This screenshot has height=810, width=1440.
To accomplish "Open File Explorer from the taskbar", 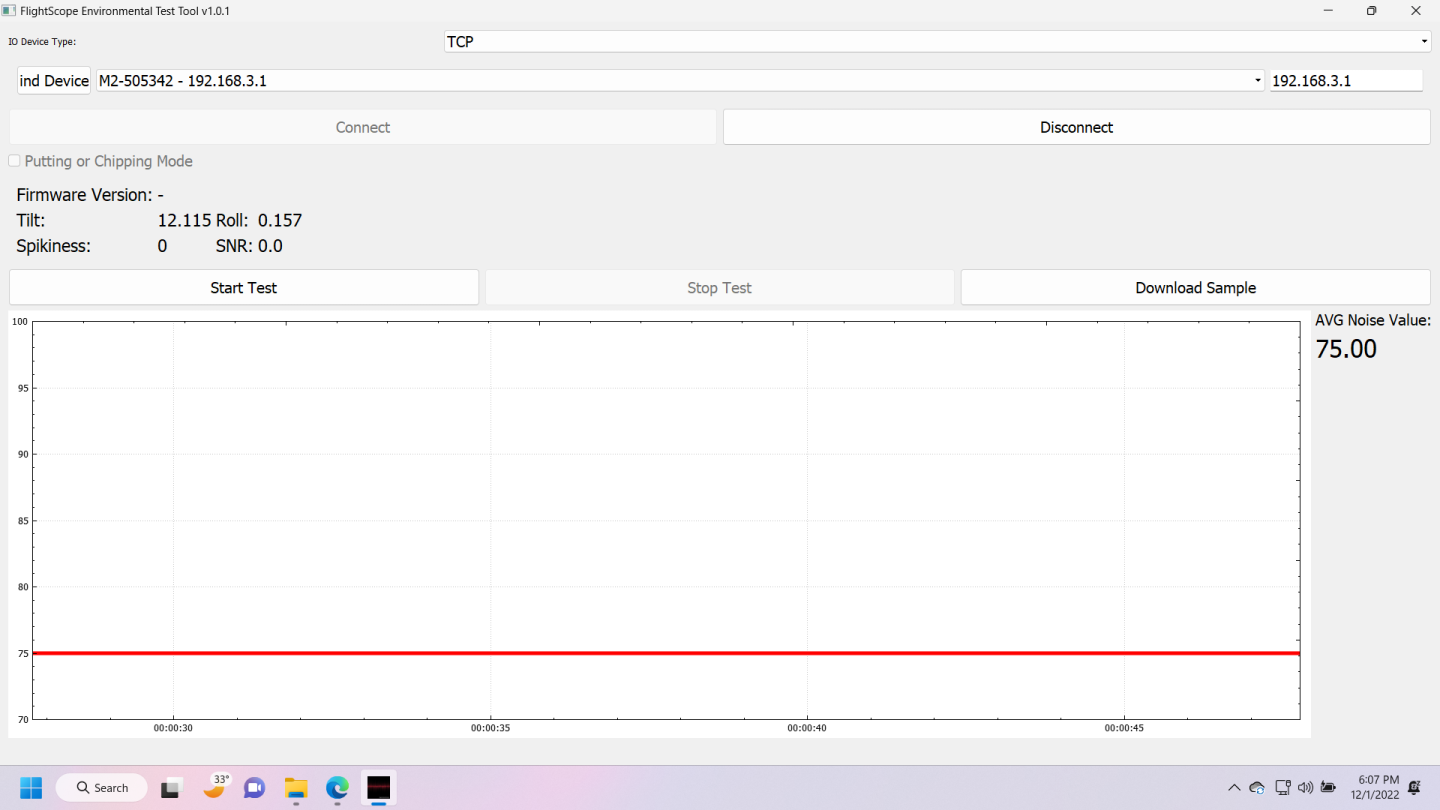I will [295, 788].
